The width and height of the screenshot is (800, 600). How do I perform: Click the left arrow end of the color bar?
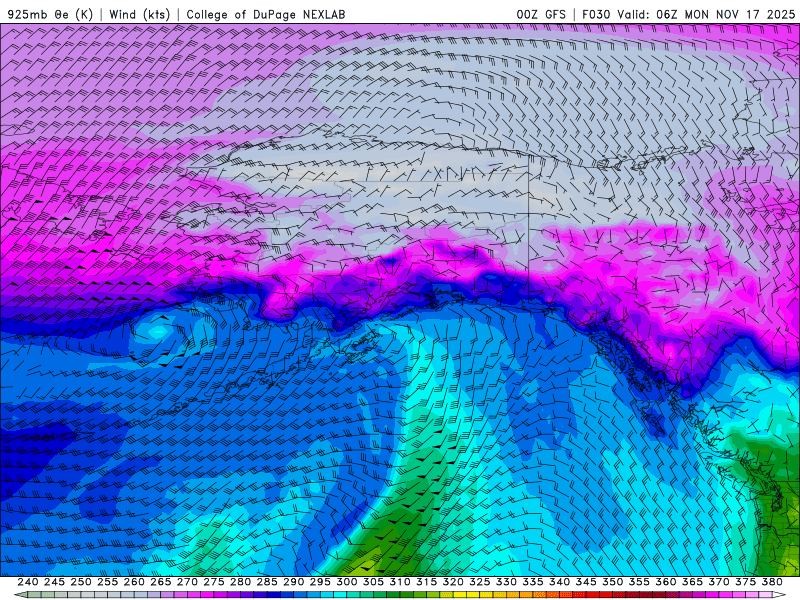click(20, 595)
